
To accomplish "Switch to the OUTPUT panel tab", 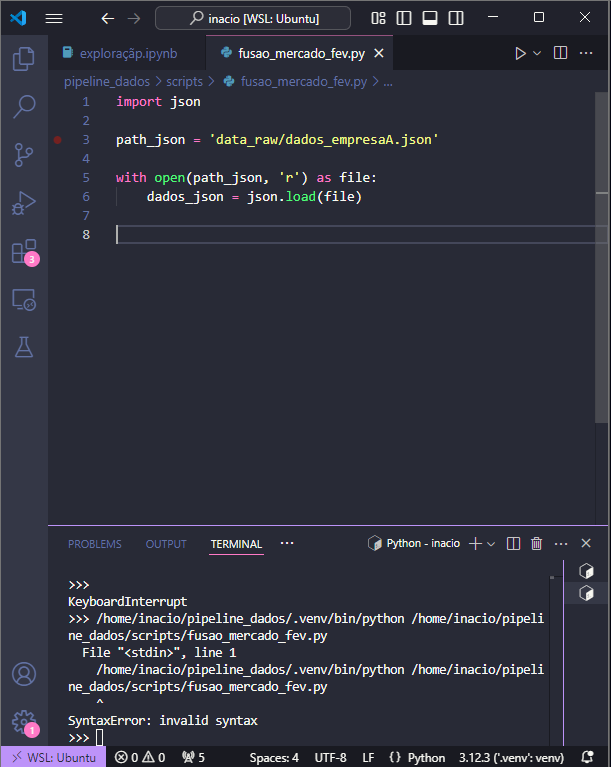I will [x=166, y=543].
